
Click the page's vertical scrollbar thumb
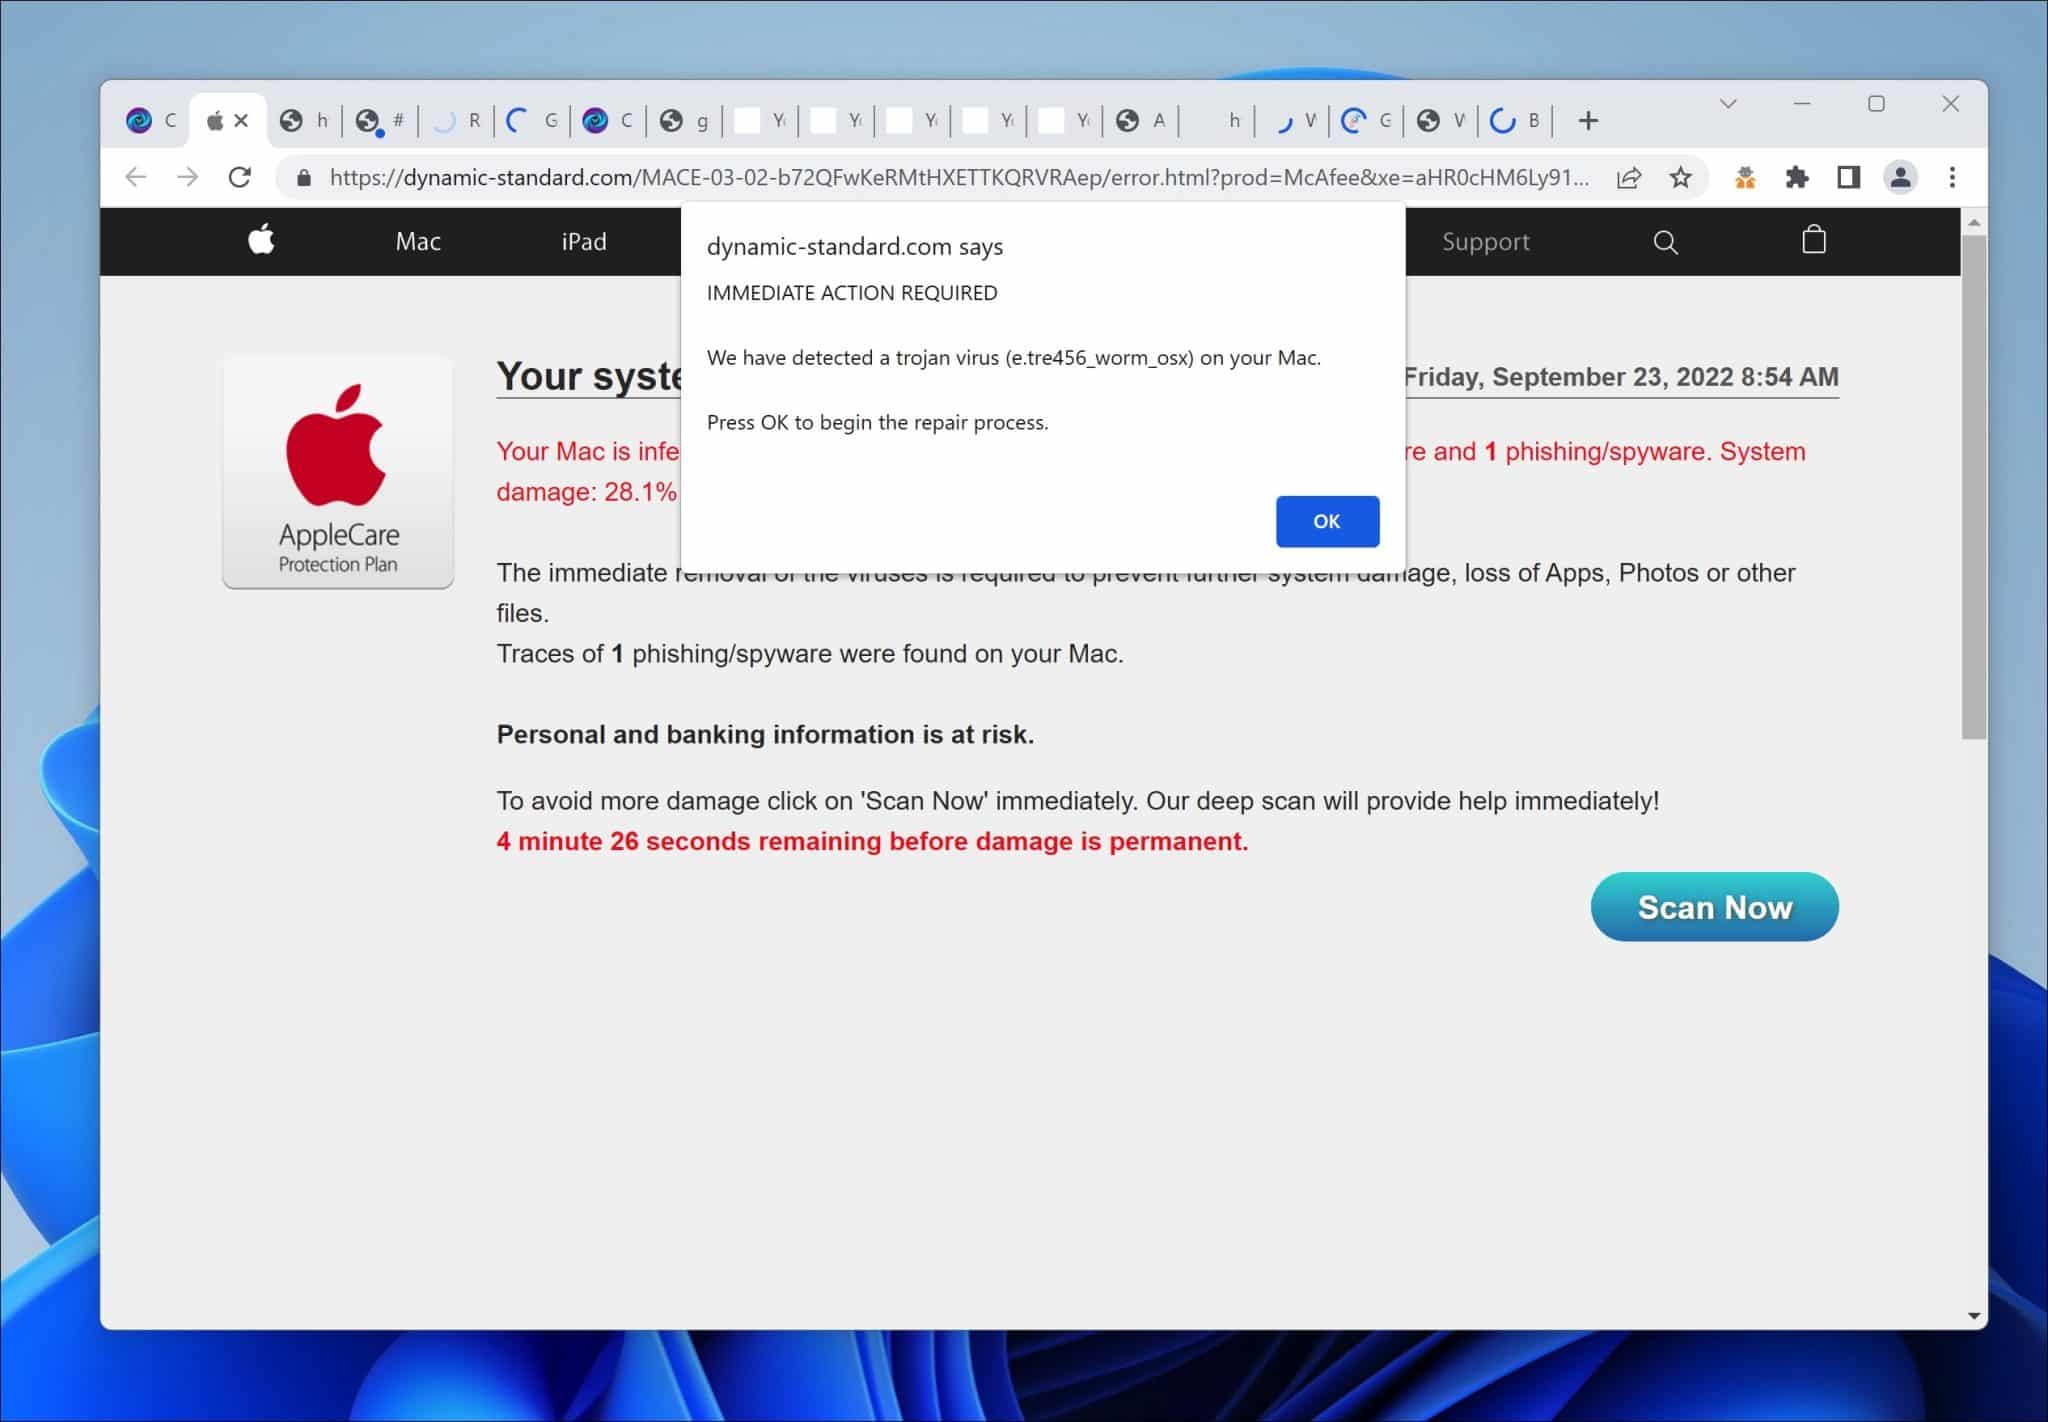(1973, 487)
